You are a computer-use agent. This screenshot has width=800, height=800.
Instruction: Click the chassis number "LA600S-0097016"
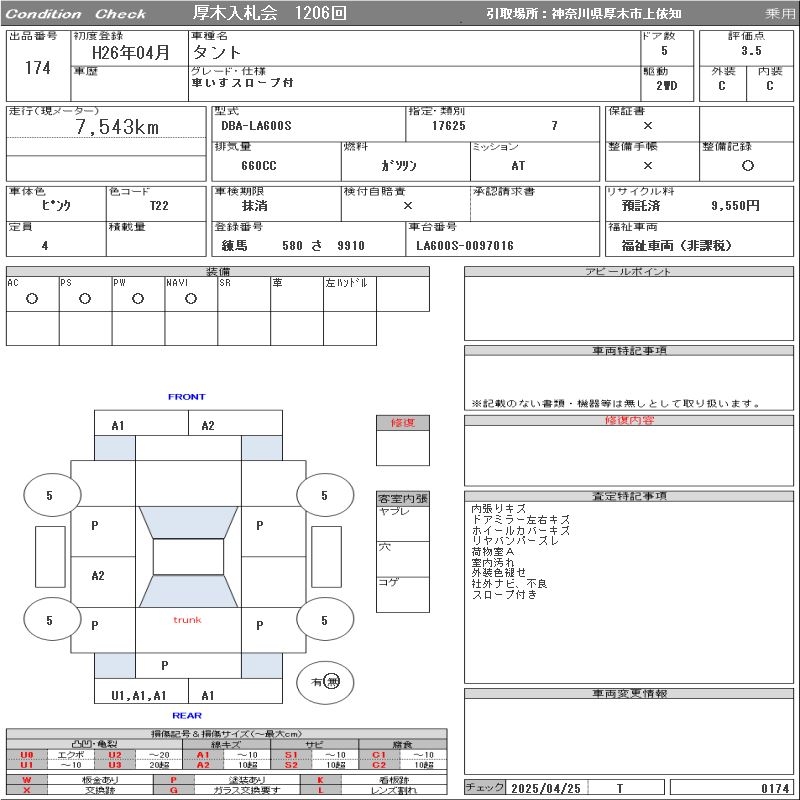pos(465,245)
